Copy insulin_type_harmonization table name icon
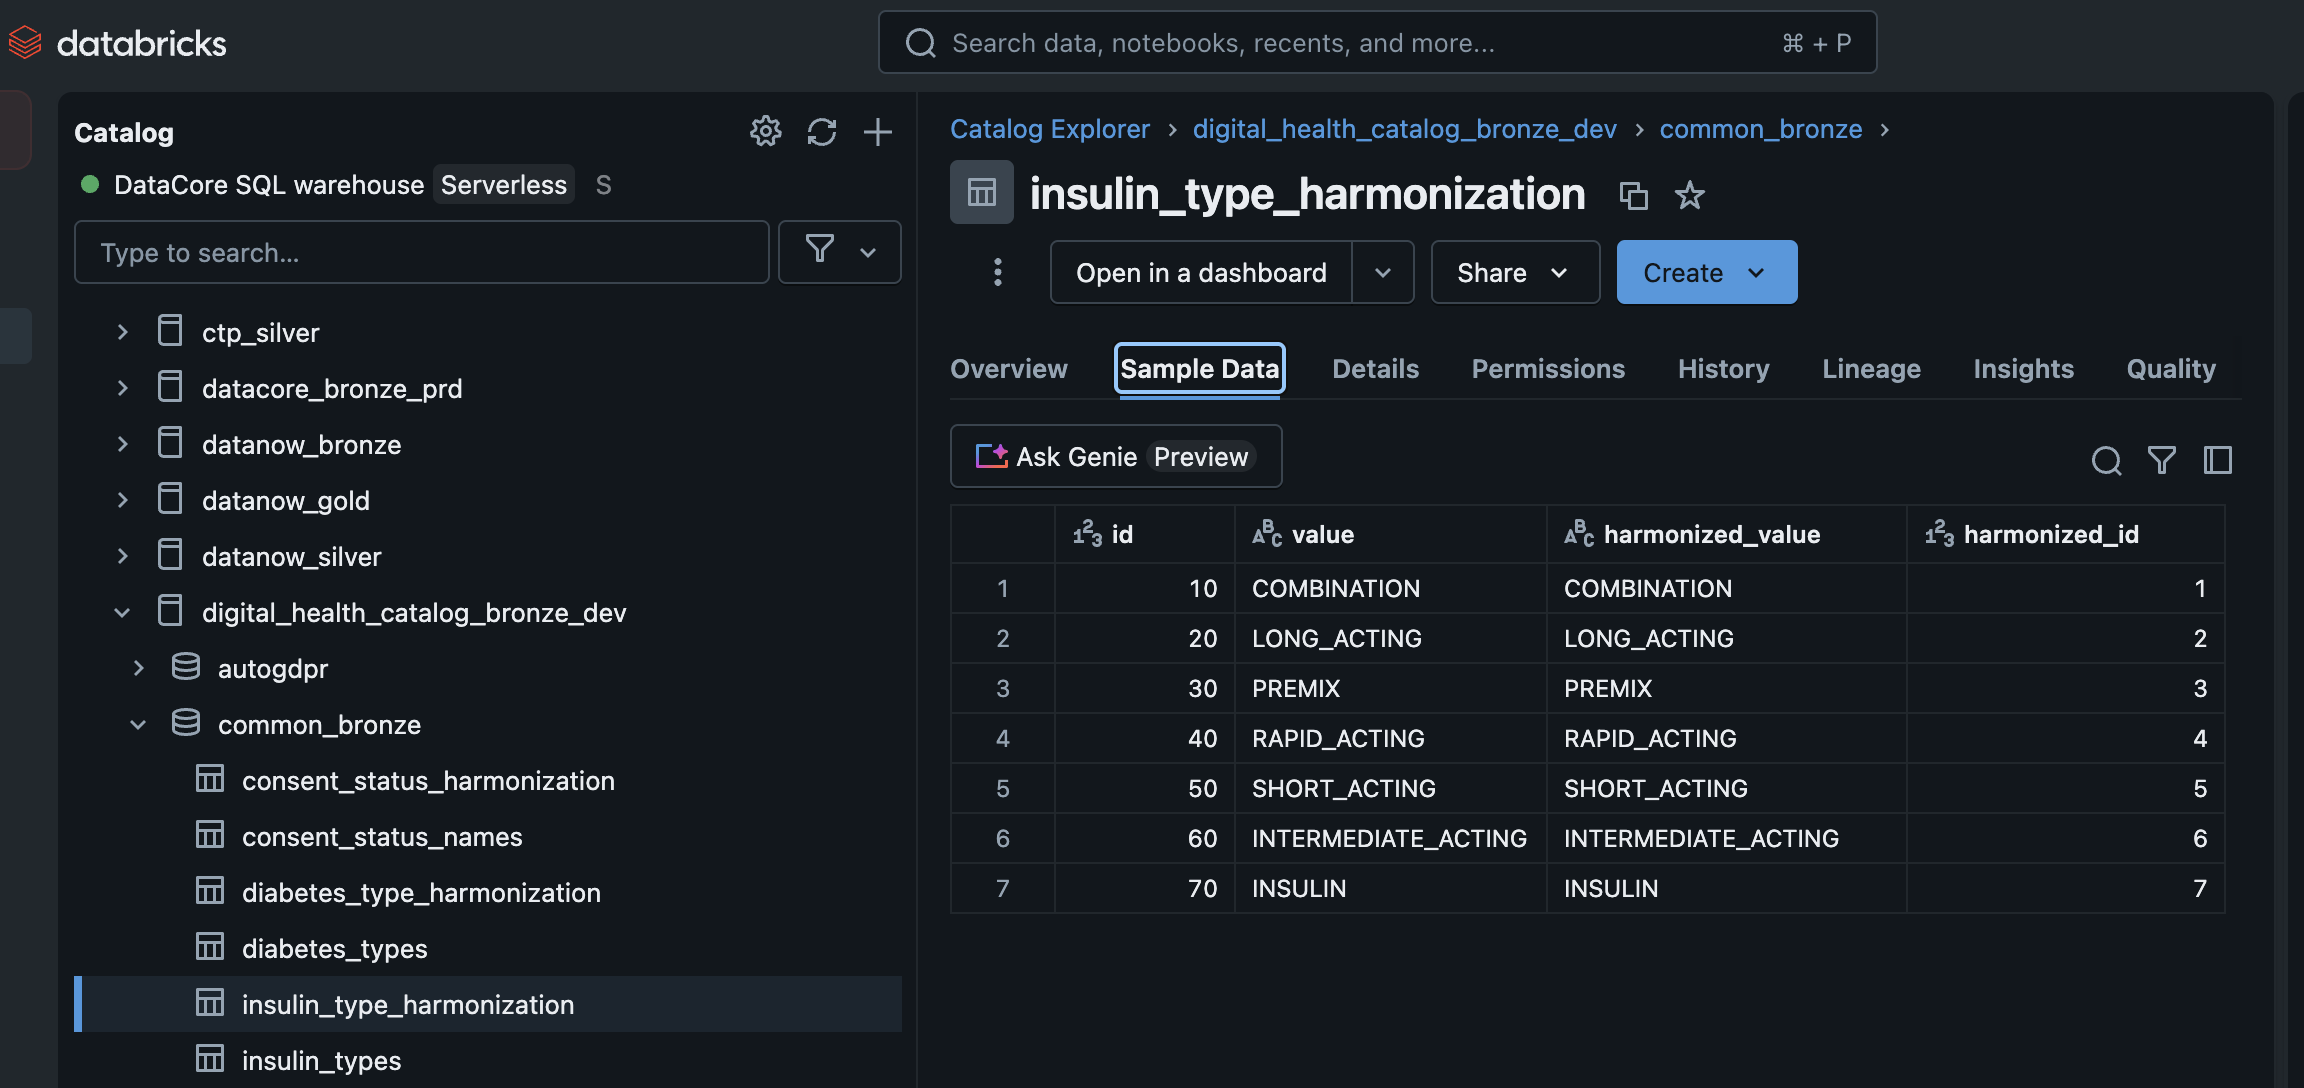 pyautogui.click(x=1633, y=195)
